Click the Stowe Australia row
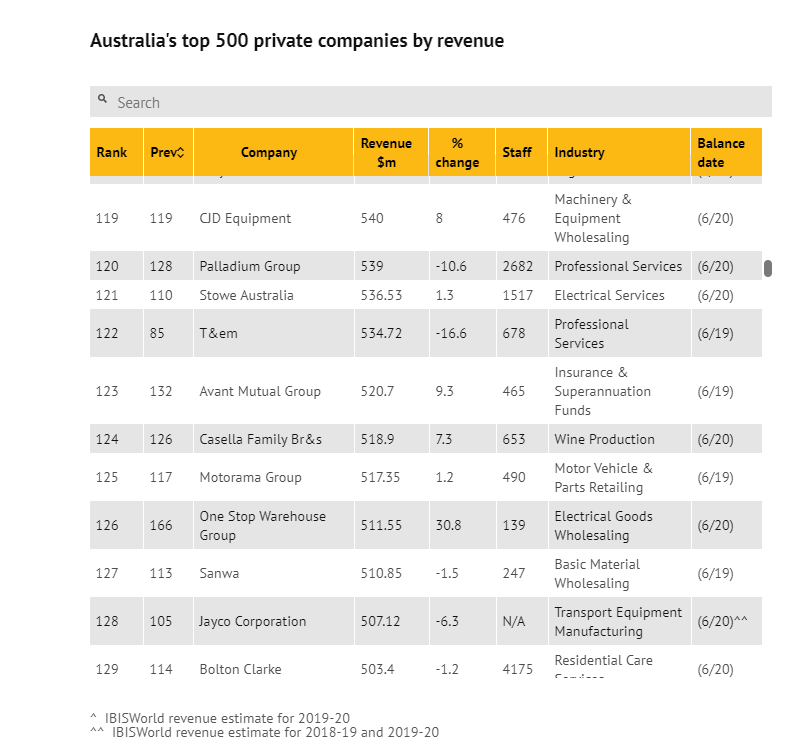Screen dimensions: 788x753 point(247,295)
